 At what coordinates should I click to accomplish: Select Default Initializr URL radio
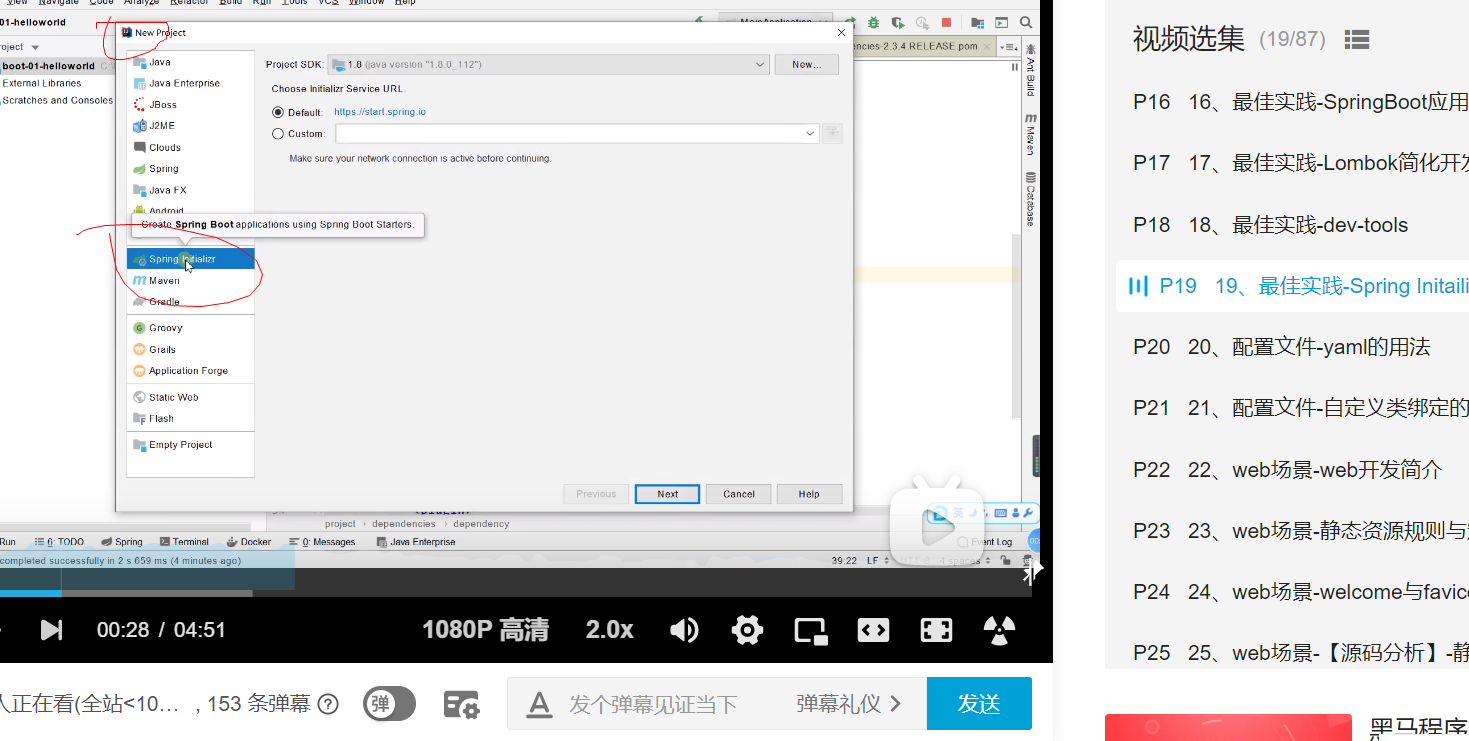tap(278, 112)
